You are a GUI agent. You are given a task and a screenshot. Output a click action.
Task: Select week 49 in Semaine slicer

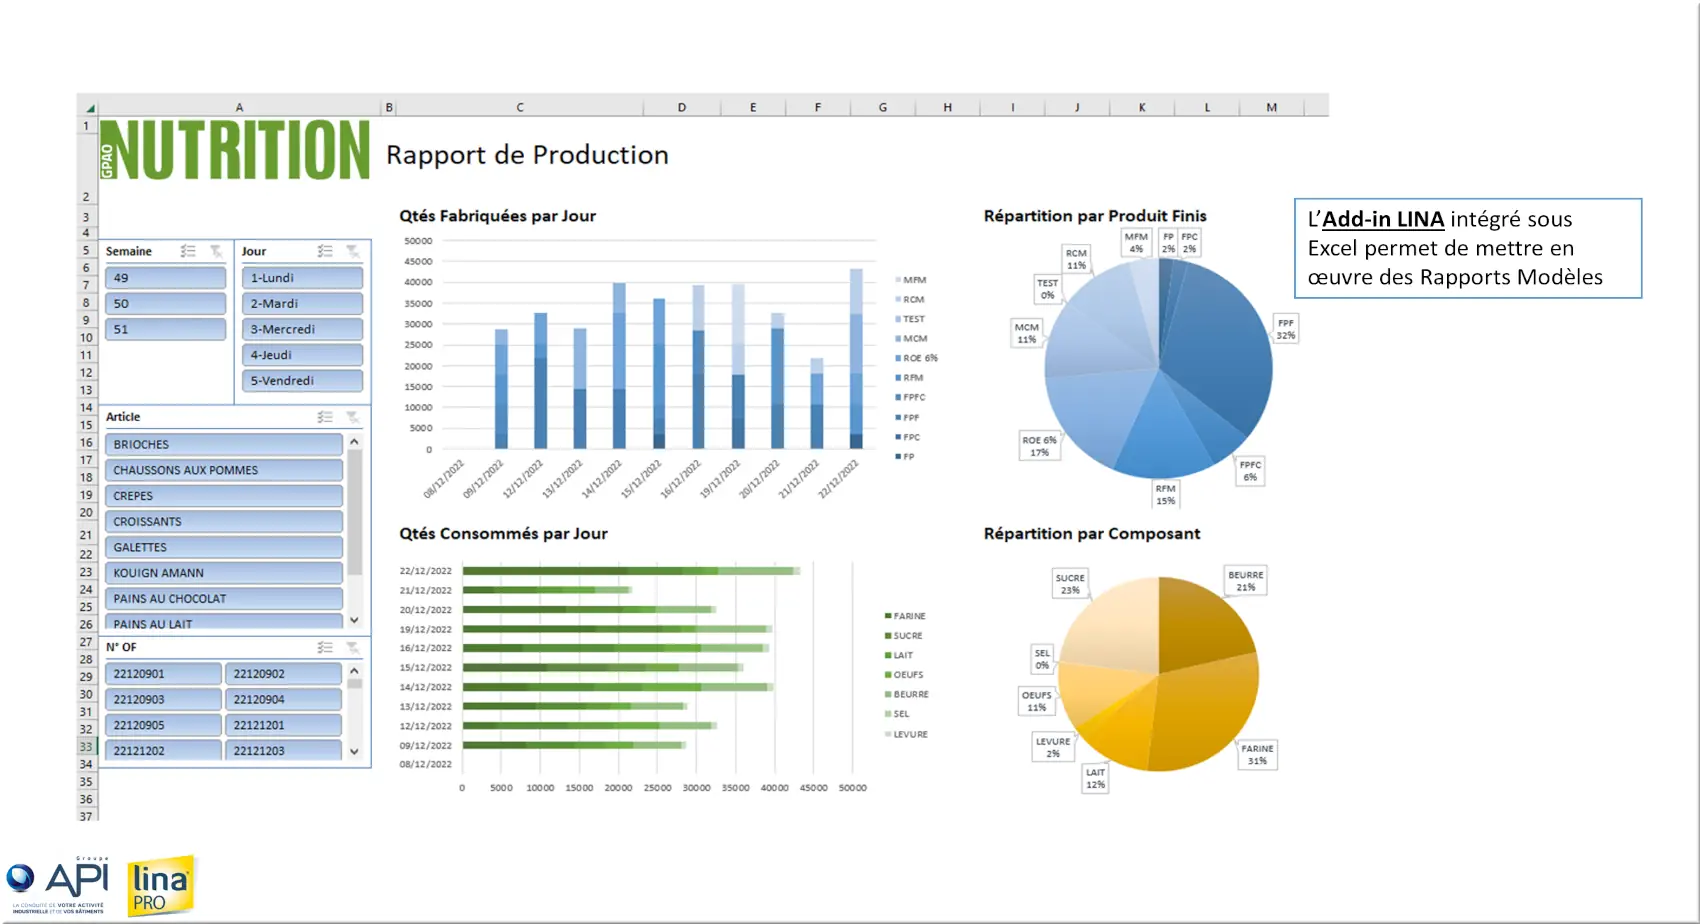coord(165,278)
